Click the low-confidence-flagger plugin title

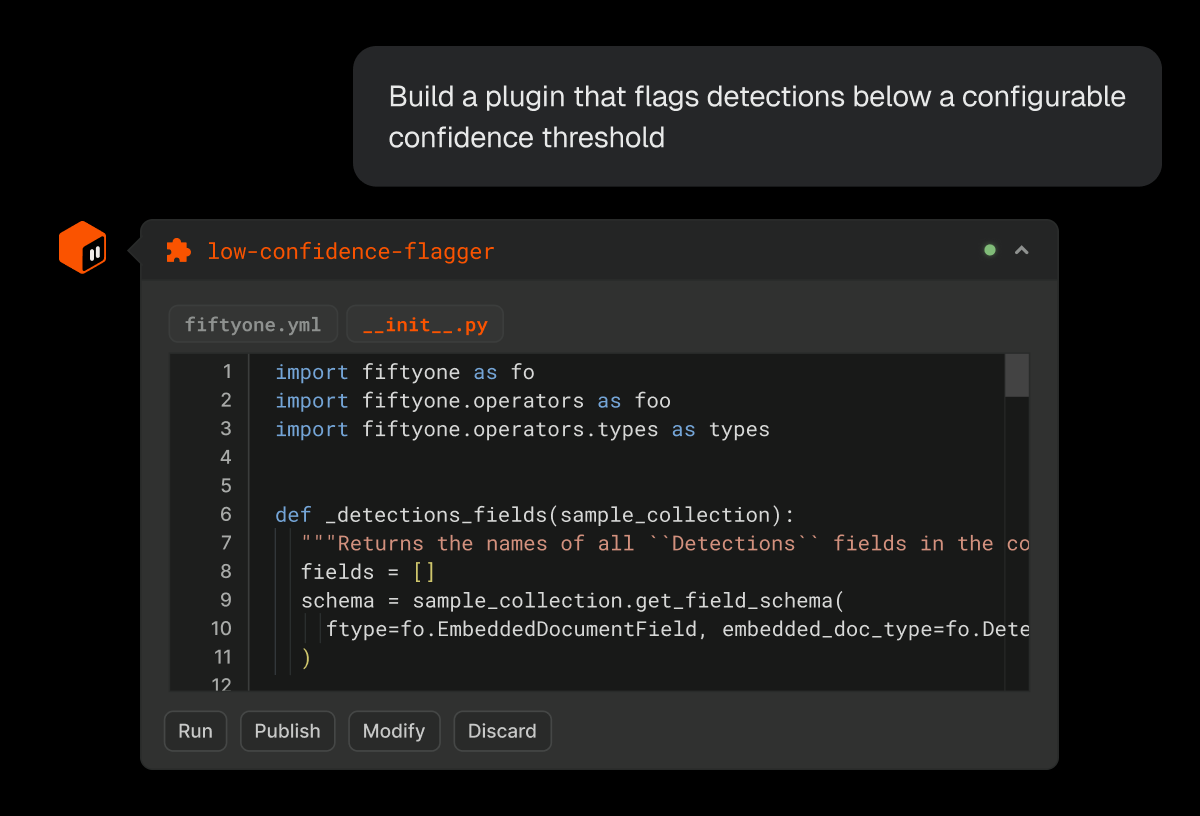coord(351,251)
